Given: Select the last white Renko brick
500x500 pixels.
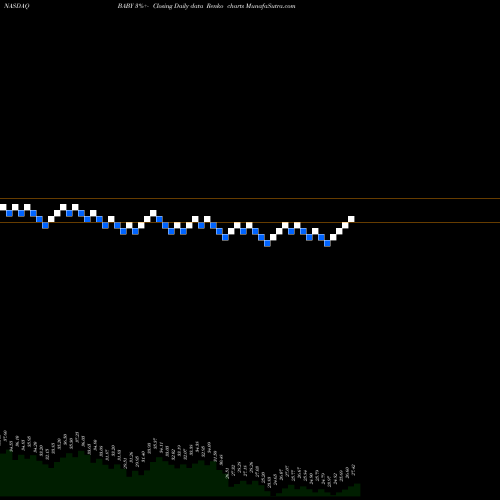Looking at the screenshot, I should (x=351, y=219).
